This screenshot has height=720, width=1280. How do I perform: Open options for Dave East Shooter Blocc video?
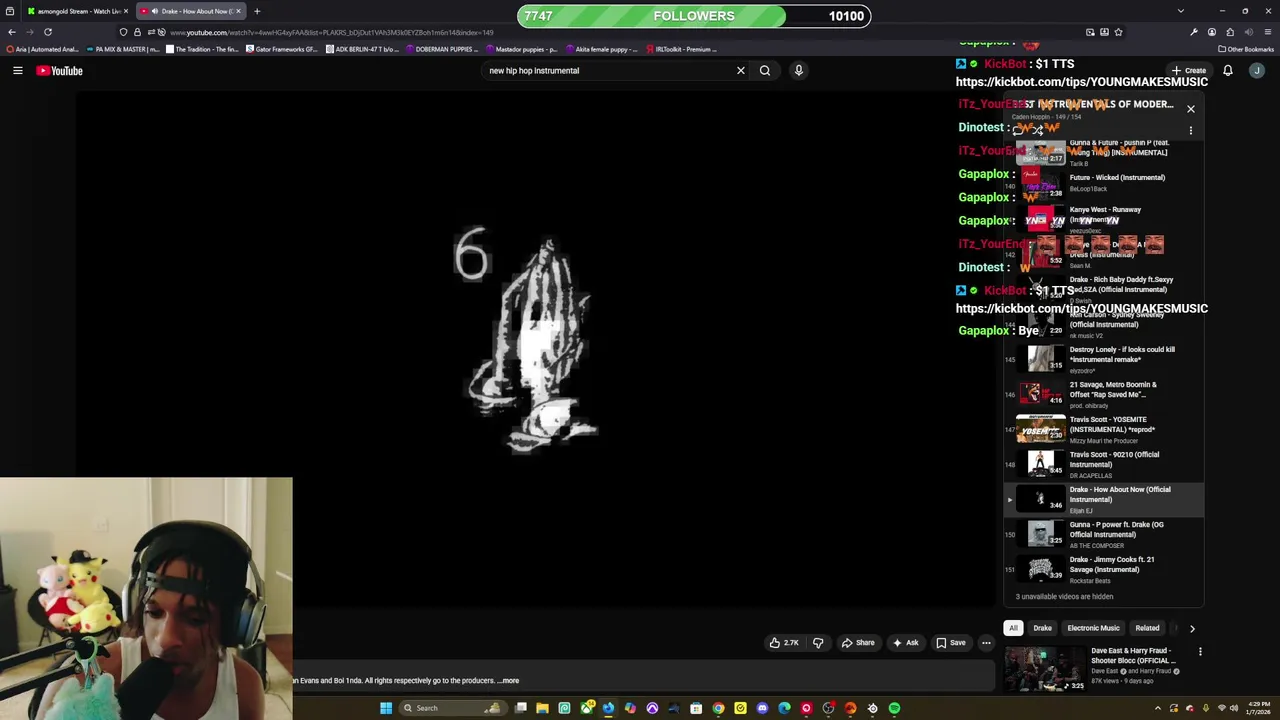pos(1200,652)
